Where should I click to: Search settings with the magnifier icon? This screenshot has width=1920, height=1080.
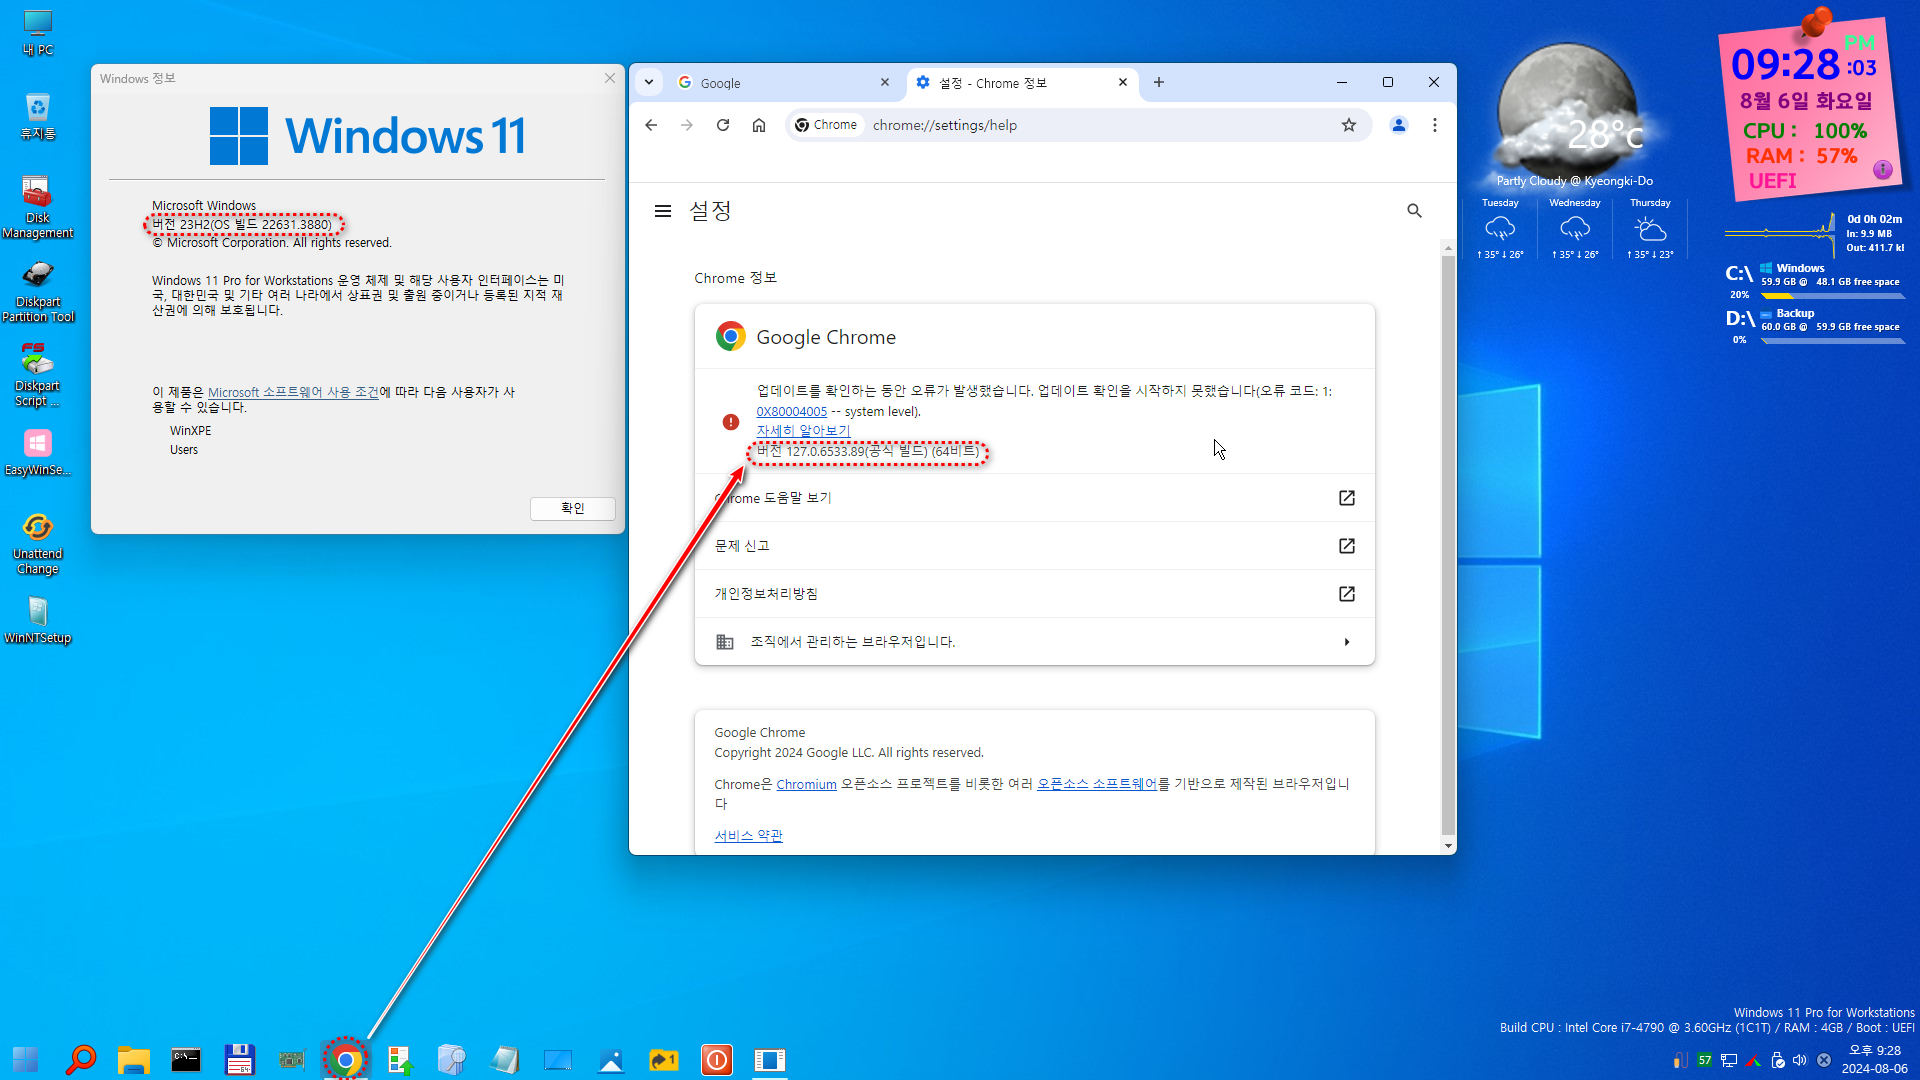tap(1414, 211)
